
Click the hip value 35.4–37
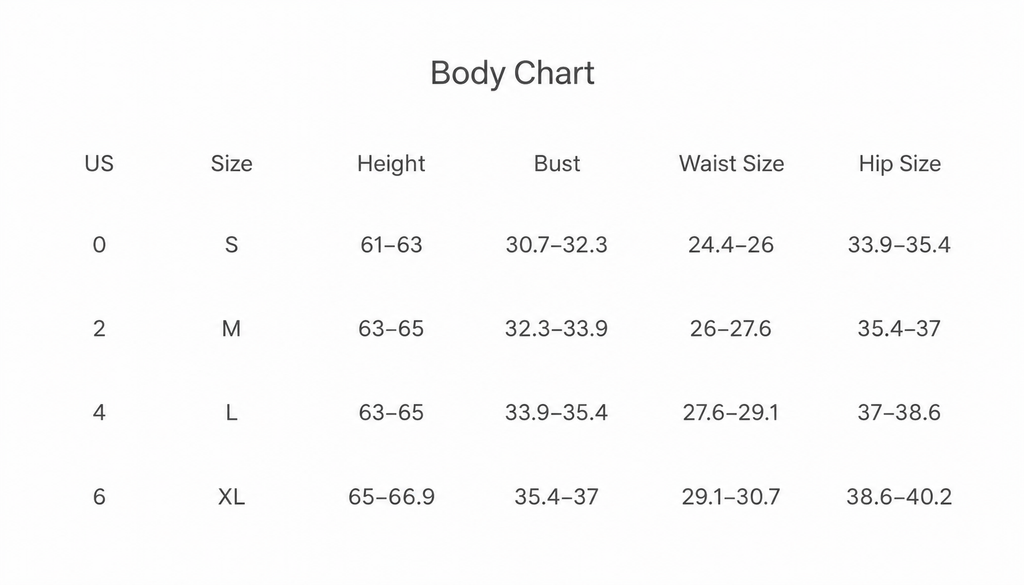click(x=899, y=328)
